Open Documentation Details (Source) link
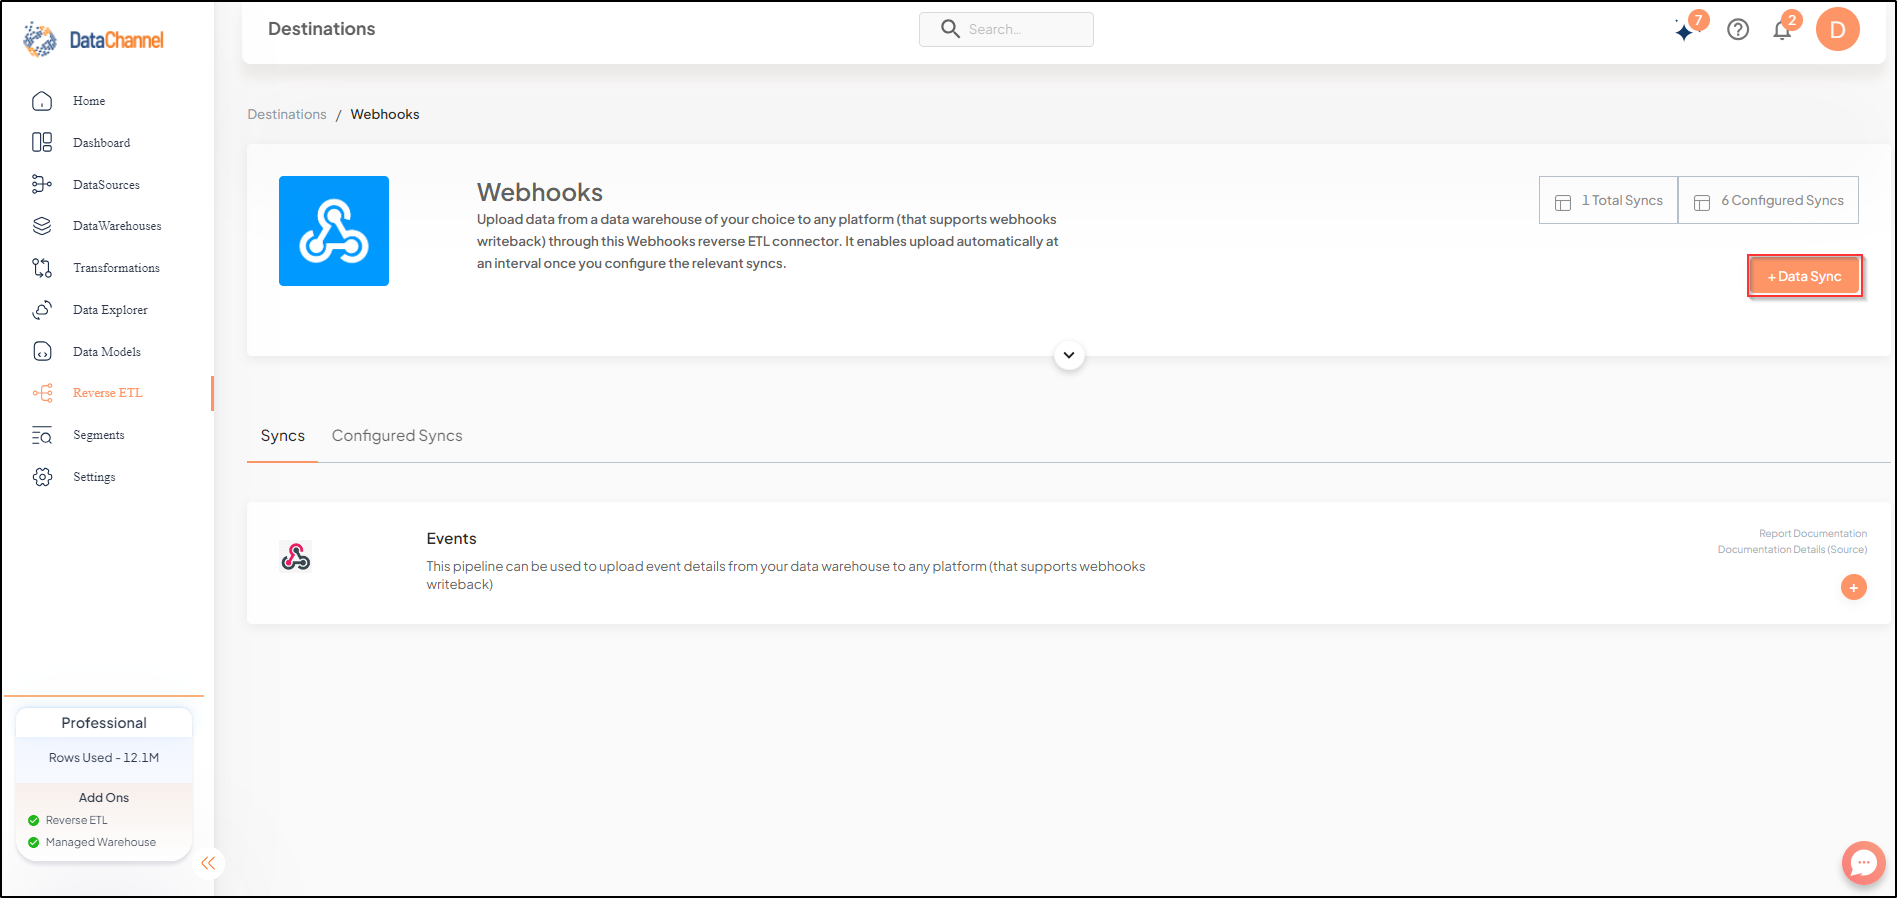This screenshot has height=898, width=1897. click(1792, 549)
